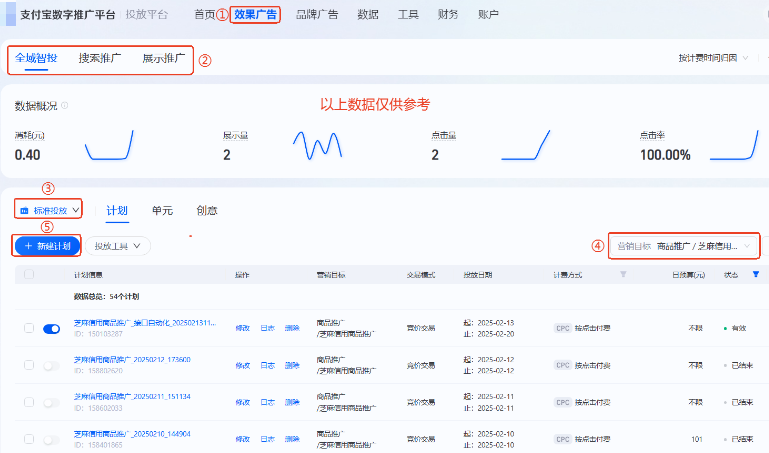This screenshot has width=769, height=453.
Task: Click the 点击率 trend chart
Action: click(734, 145)
